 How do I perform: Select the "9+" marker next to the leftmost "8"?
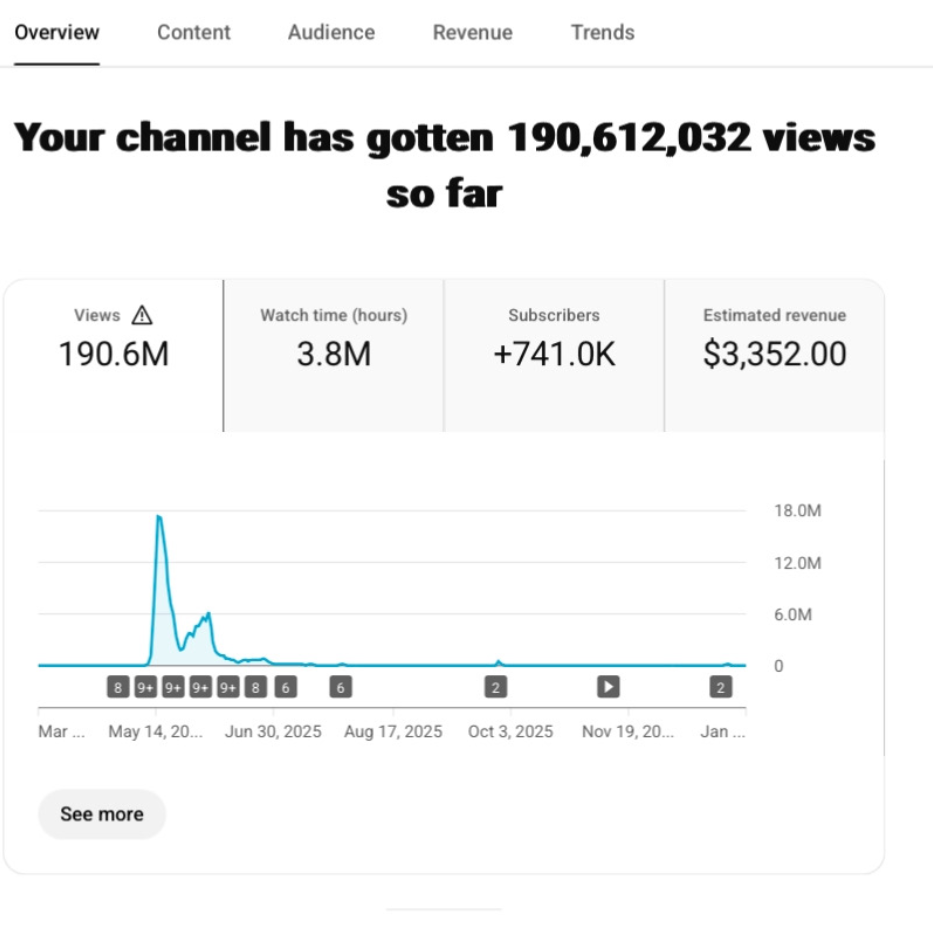146,687
